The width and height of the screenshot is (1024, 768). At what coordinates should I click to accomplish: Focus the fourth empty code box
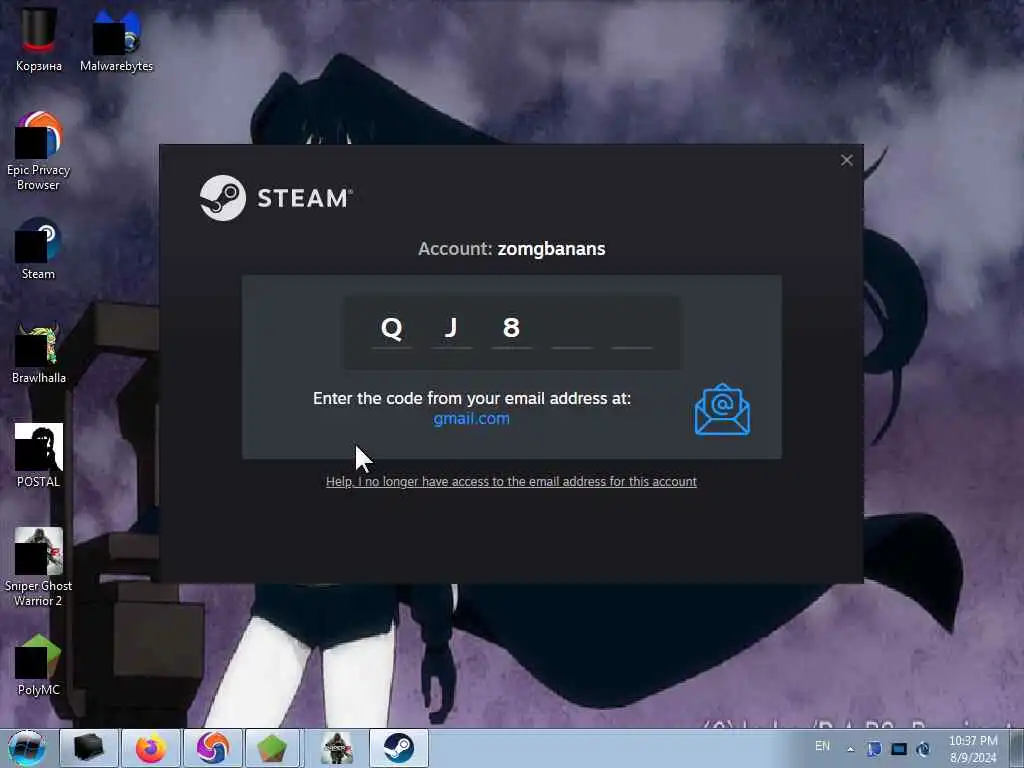pyautogui.click(x=572, y=328)
